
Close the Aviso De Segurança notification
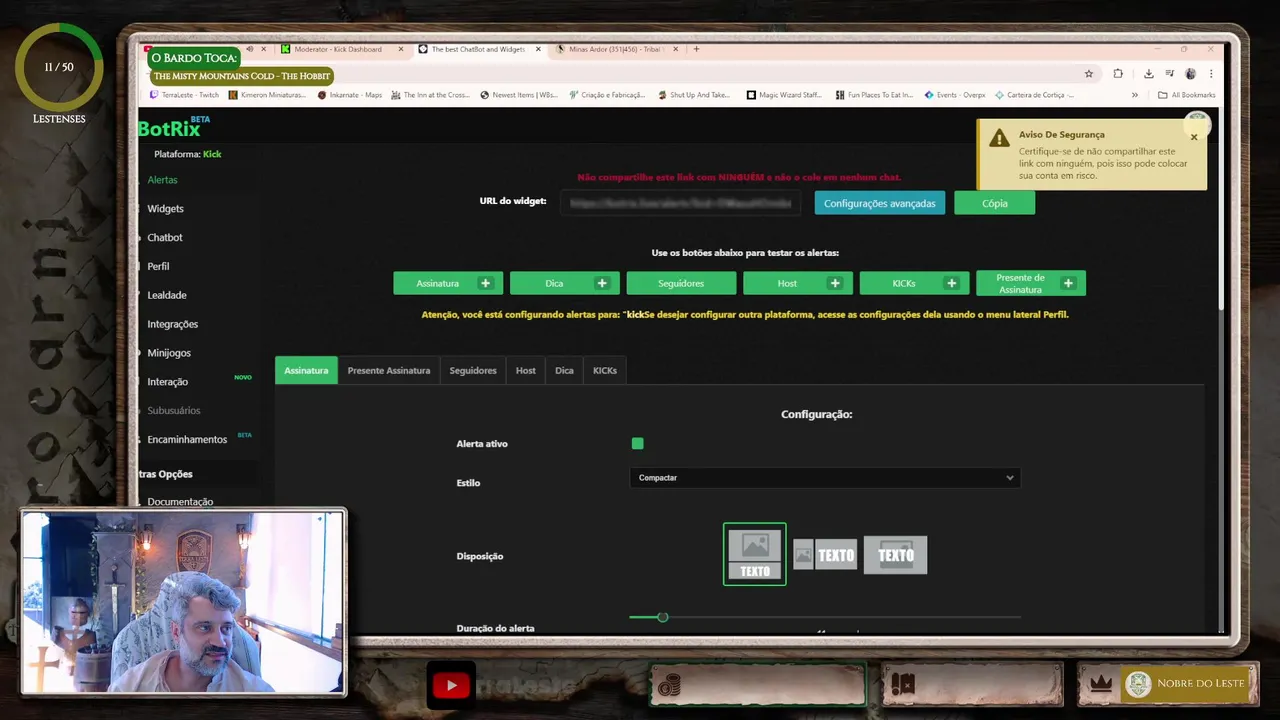tap(1193, 137)
